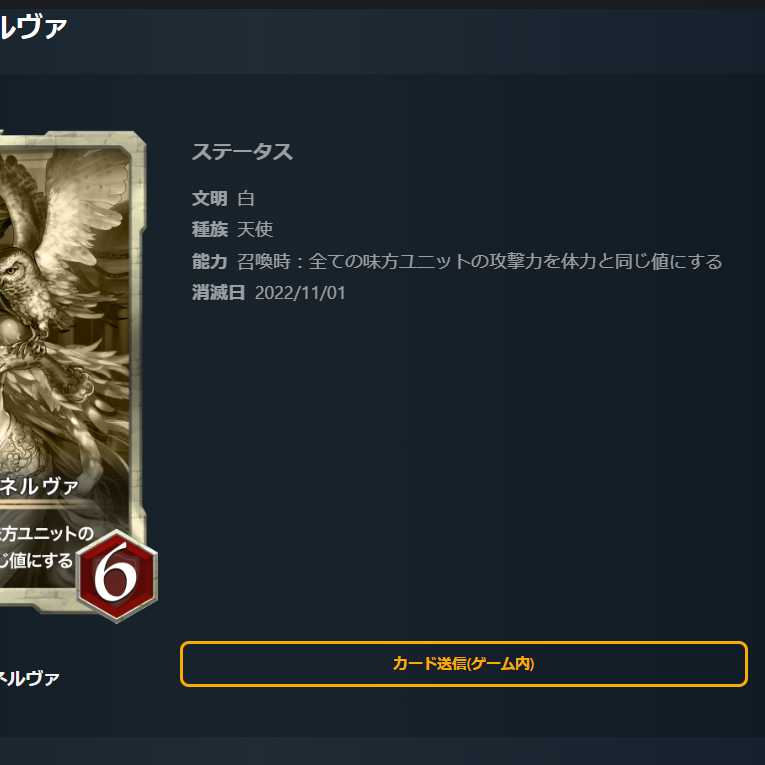Click the 文明 label
Image resolution: width=765 pixels, height=765 pixels.
(209, 199)
